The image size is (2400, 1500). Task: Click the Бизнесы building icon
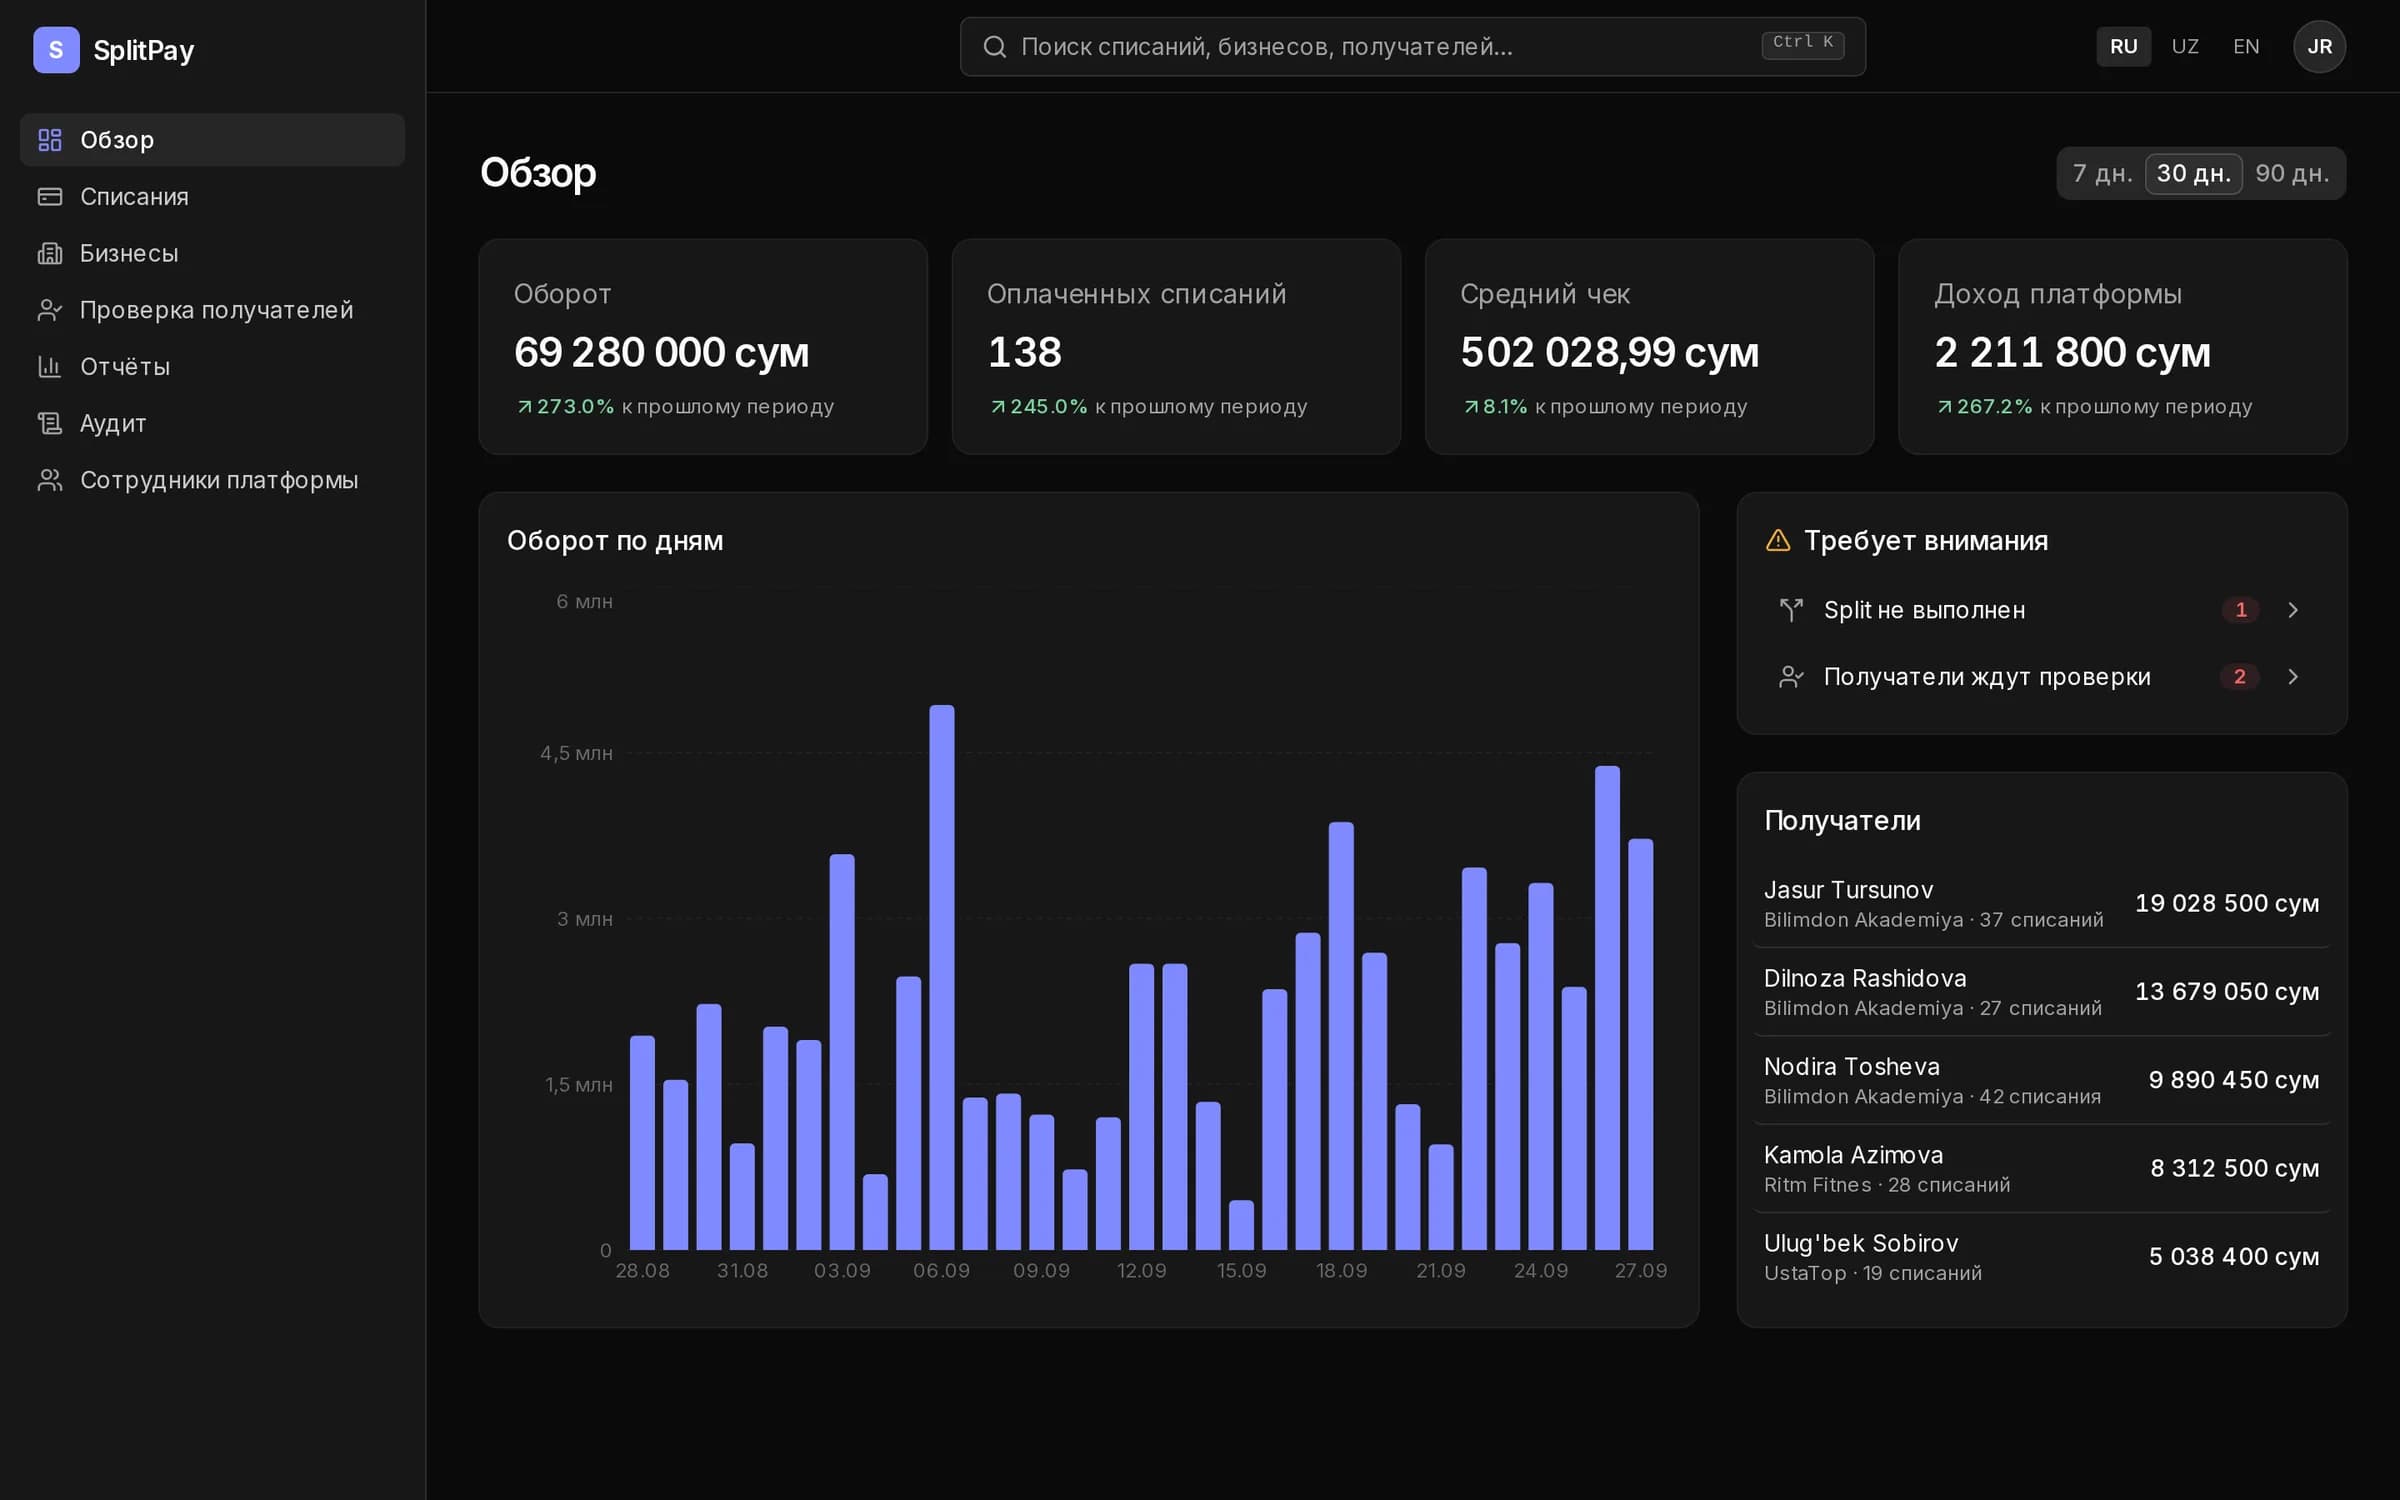[x=50, y=254]
